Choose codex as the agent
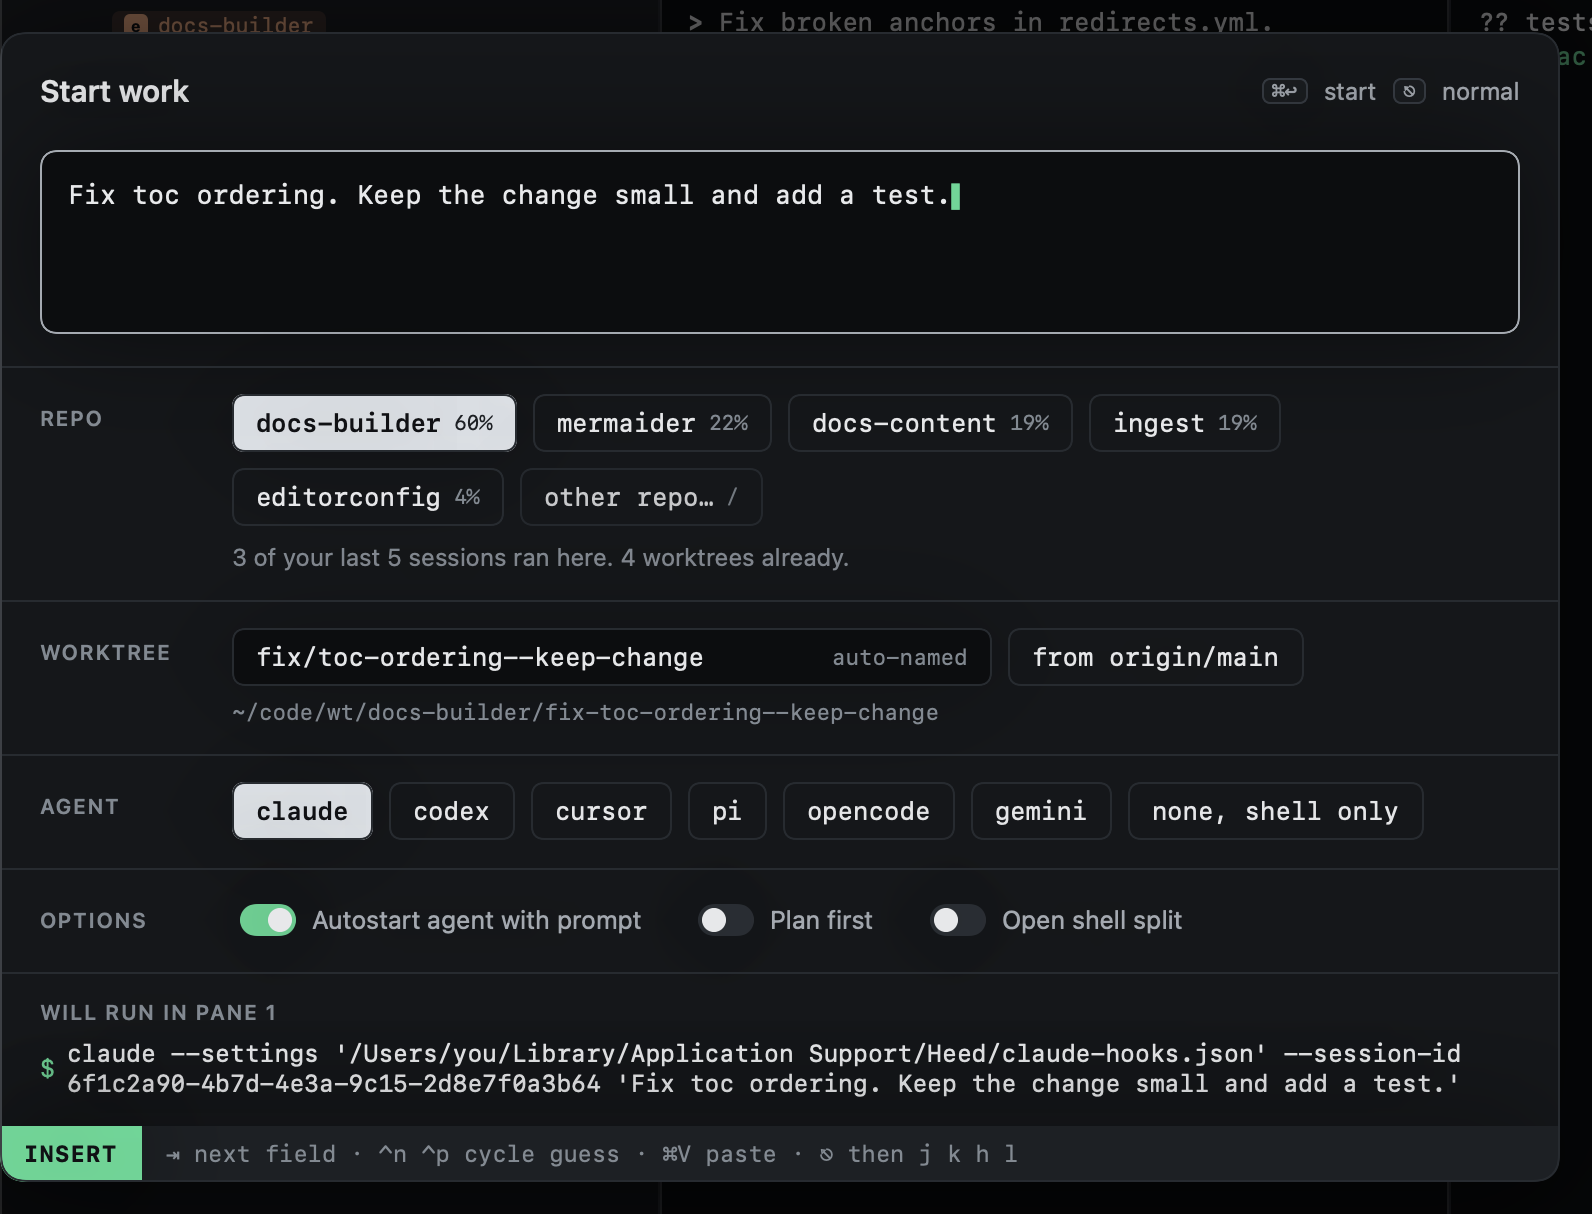The width and height of the screenshot is (1592, 1214). tap(452, 811)
